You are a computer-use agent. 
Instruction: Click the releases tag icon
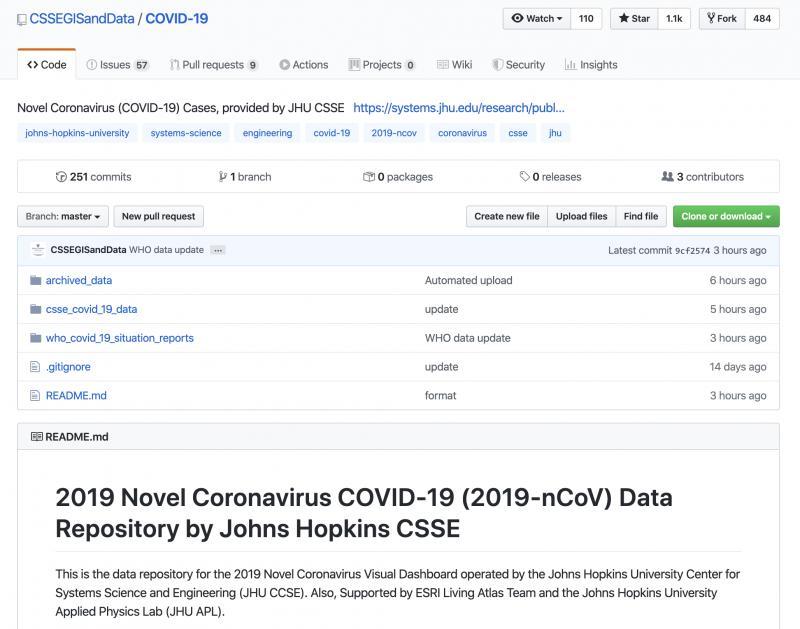524,177
